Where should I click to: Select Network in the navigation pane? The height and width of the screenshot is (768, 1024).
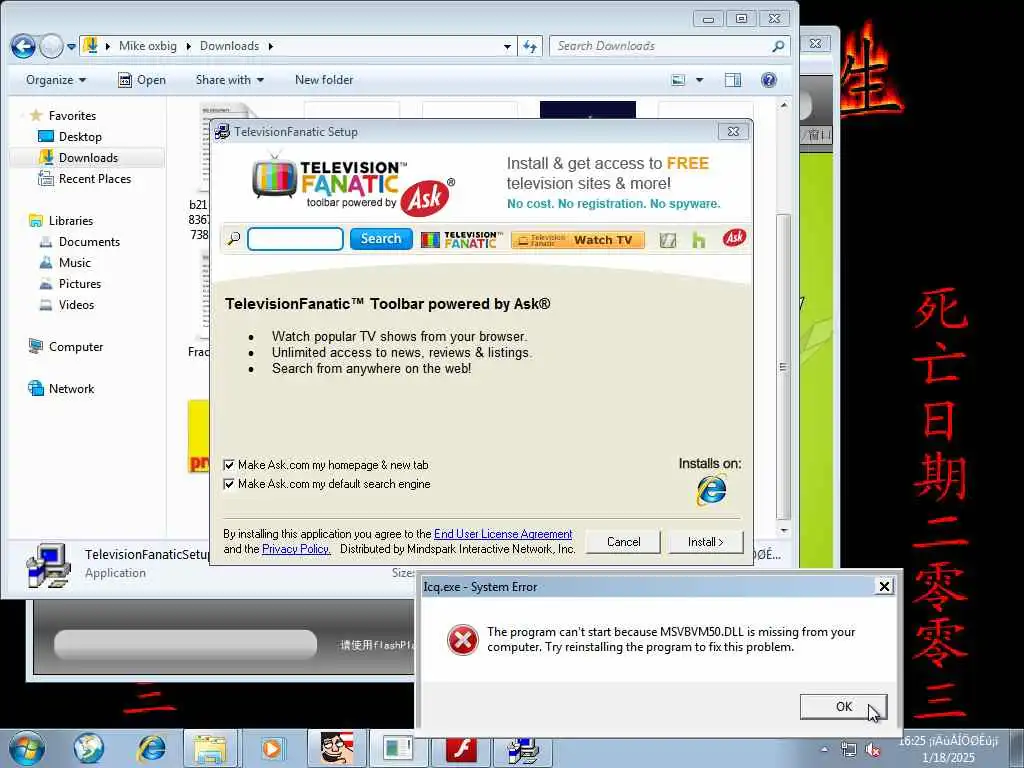click(71, 389)
